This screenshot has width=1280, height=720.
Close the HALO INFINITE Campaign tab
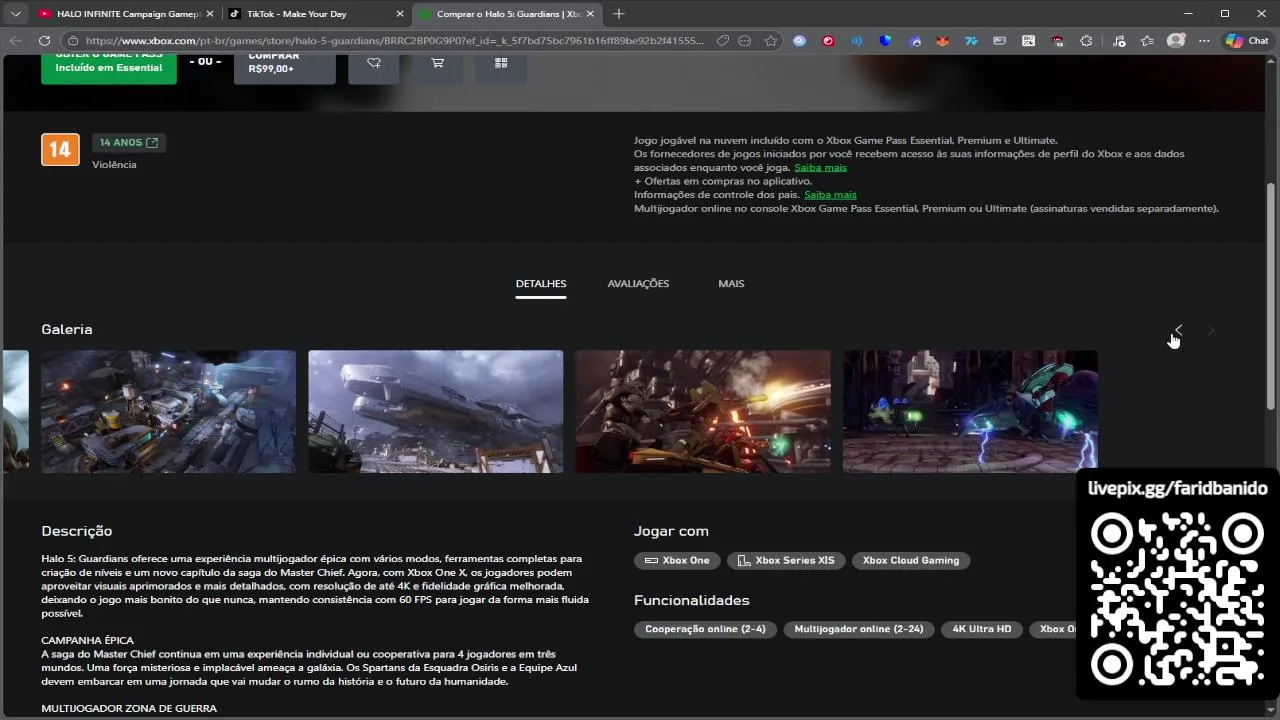coord(210,14)
